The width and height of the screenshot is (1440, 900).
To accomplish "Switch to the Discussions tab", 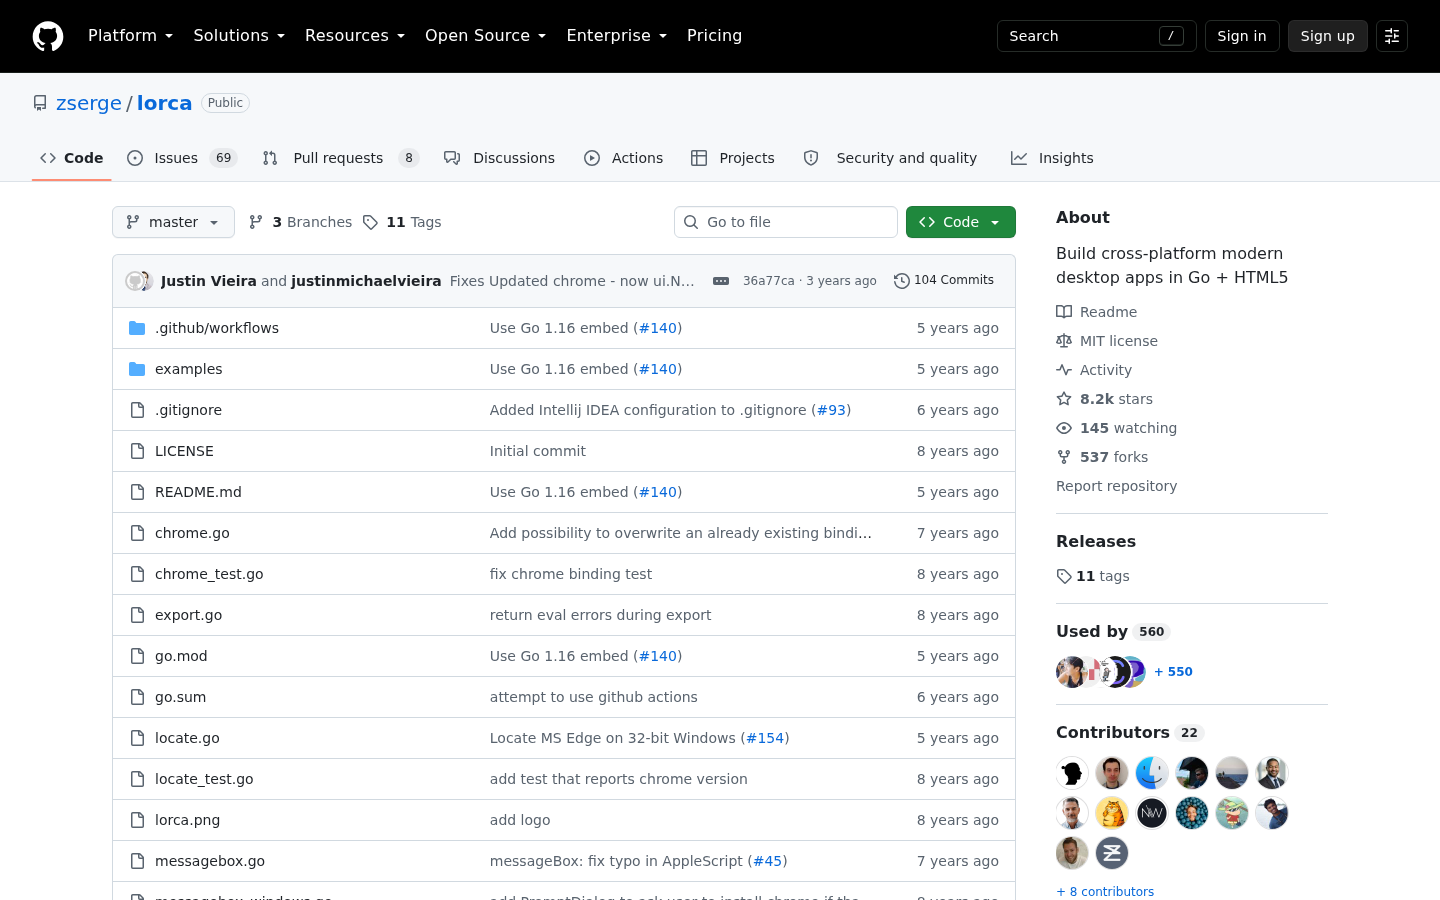I will pos(500,158).
